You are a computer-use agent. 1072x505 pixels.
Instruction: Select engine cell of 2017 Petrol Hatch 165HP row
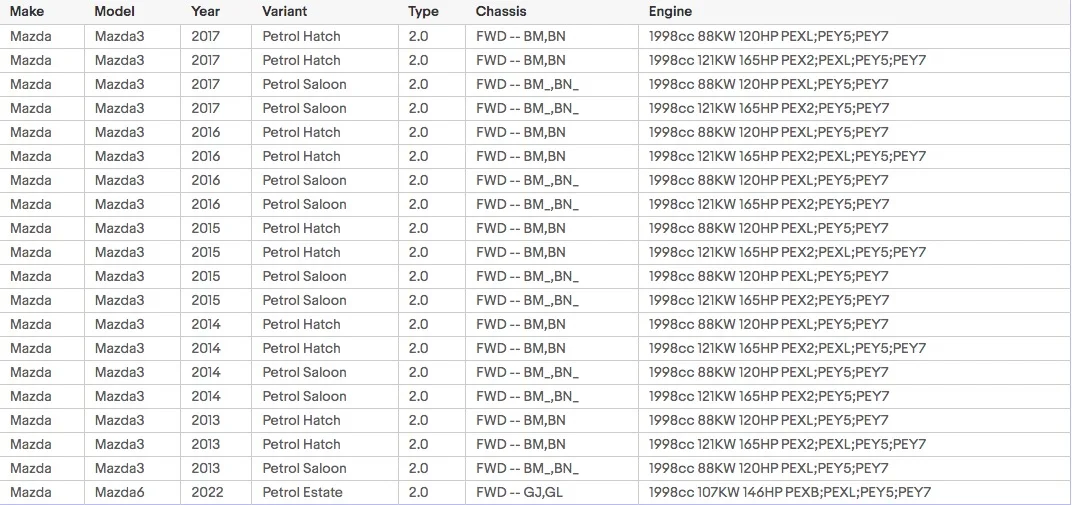(x=855, y=60)
